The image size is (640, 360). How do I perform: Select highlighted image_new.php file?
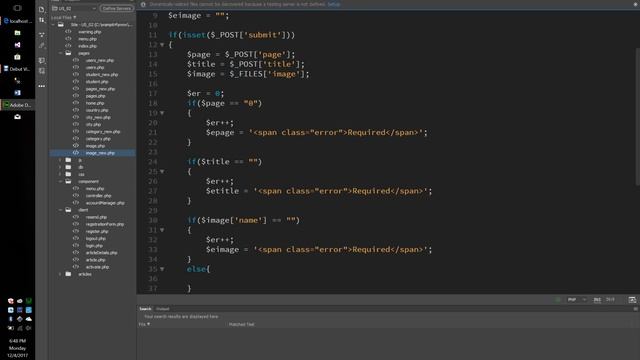pyautogui.click(x=100, y=153)
